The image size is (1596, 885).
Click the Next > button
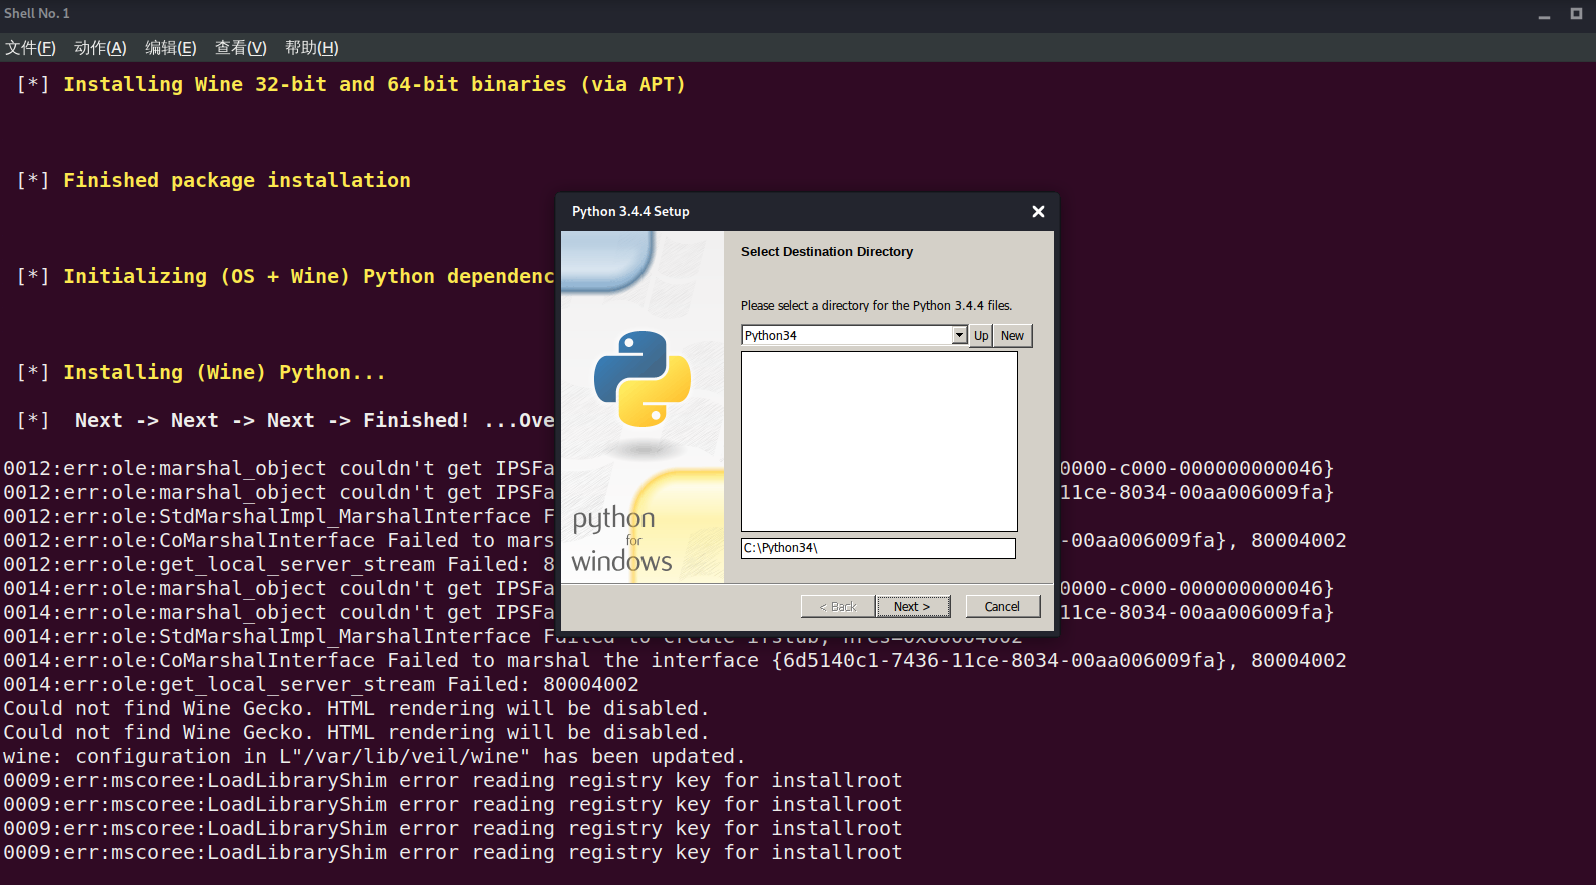[x=911, y=607]
